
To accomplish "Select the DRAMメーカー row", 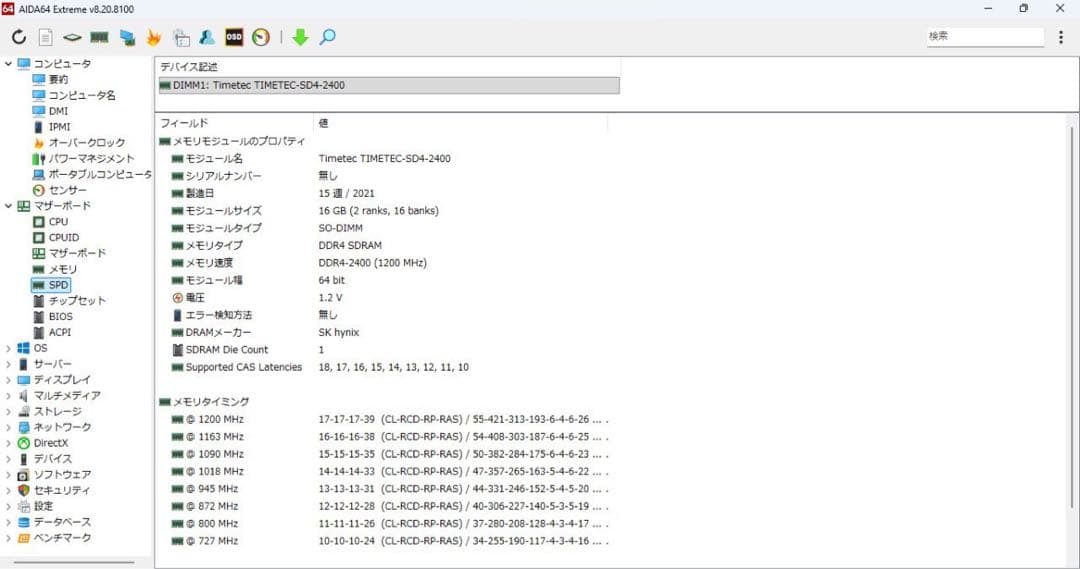I will [383, 333].
